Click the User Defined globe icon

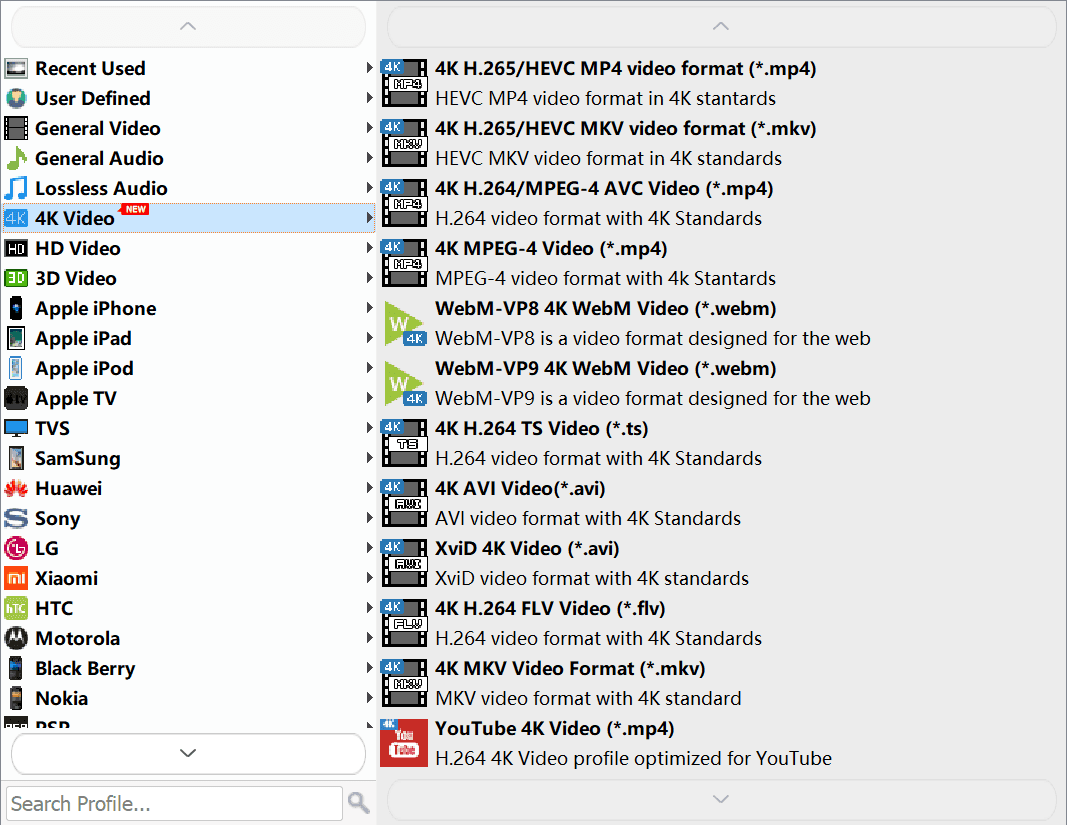pos(16,98)
